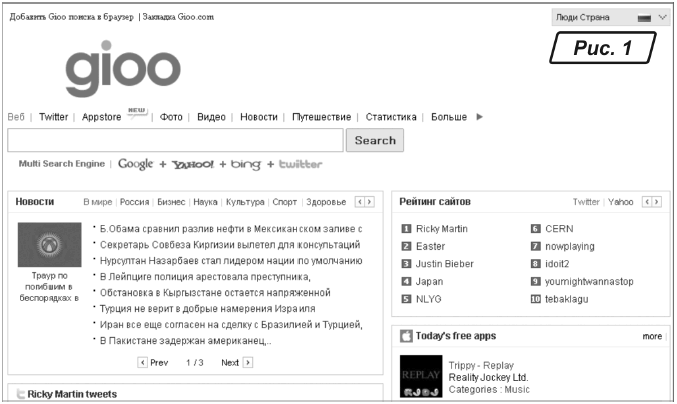Click more in Today's free apps

point(652,337)
